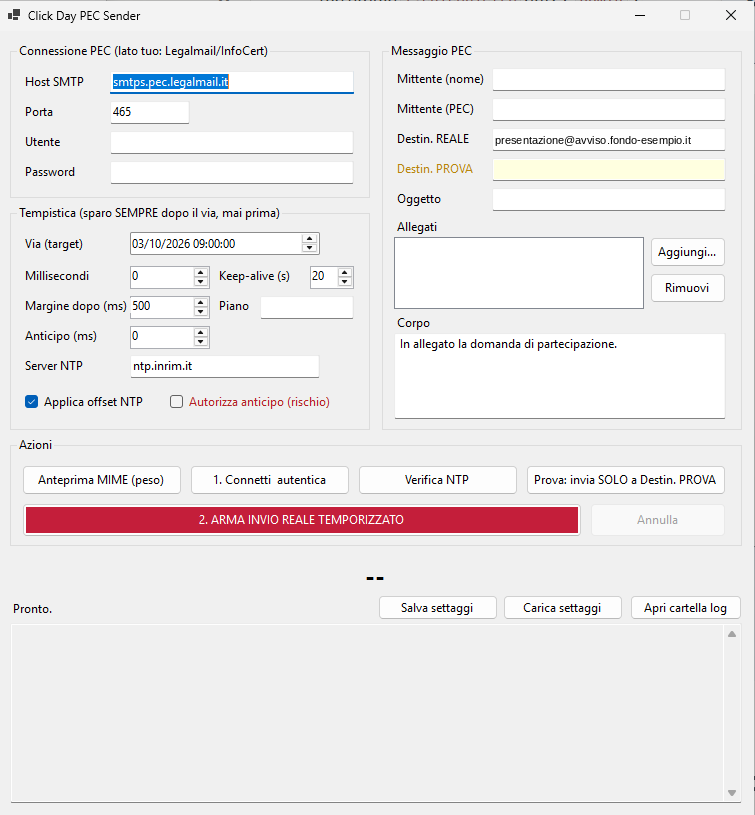755x815 pixels.
Task: Click the Destin. REALE address field
Action: pos(608,140)
